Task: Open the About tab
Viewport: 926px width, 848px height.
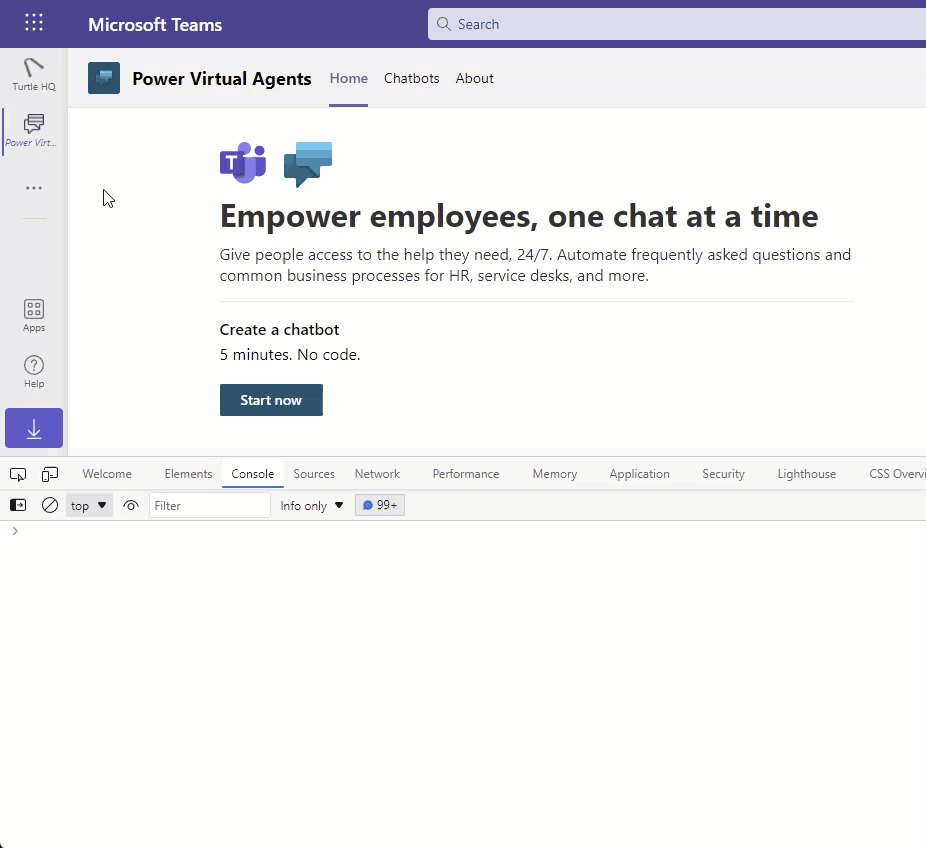Action: coord(474,79)
